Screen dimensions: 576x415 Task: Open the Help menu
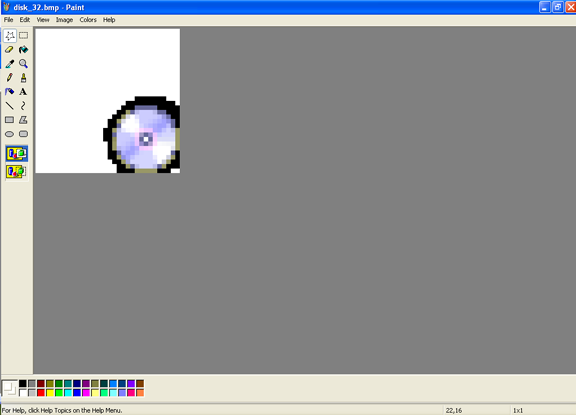(109, 20)
